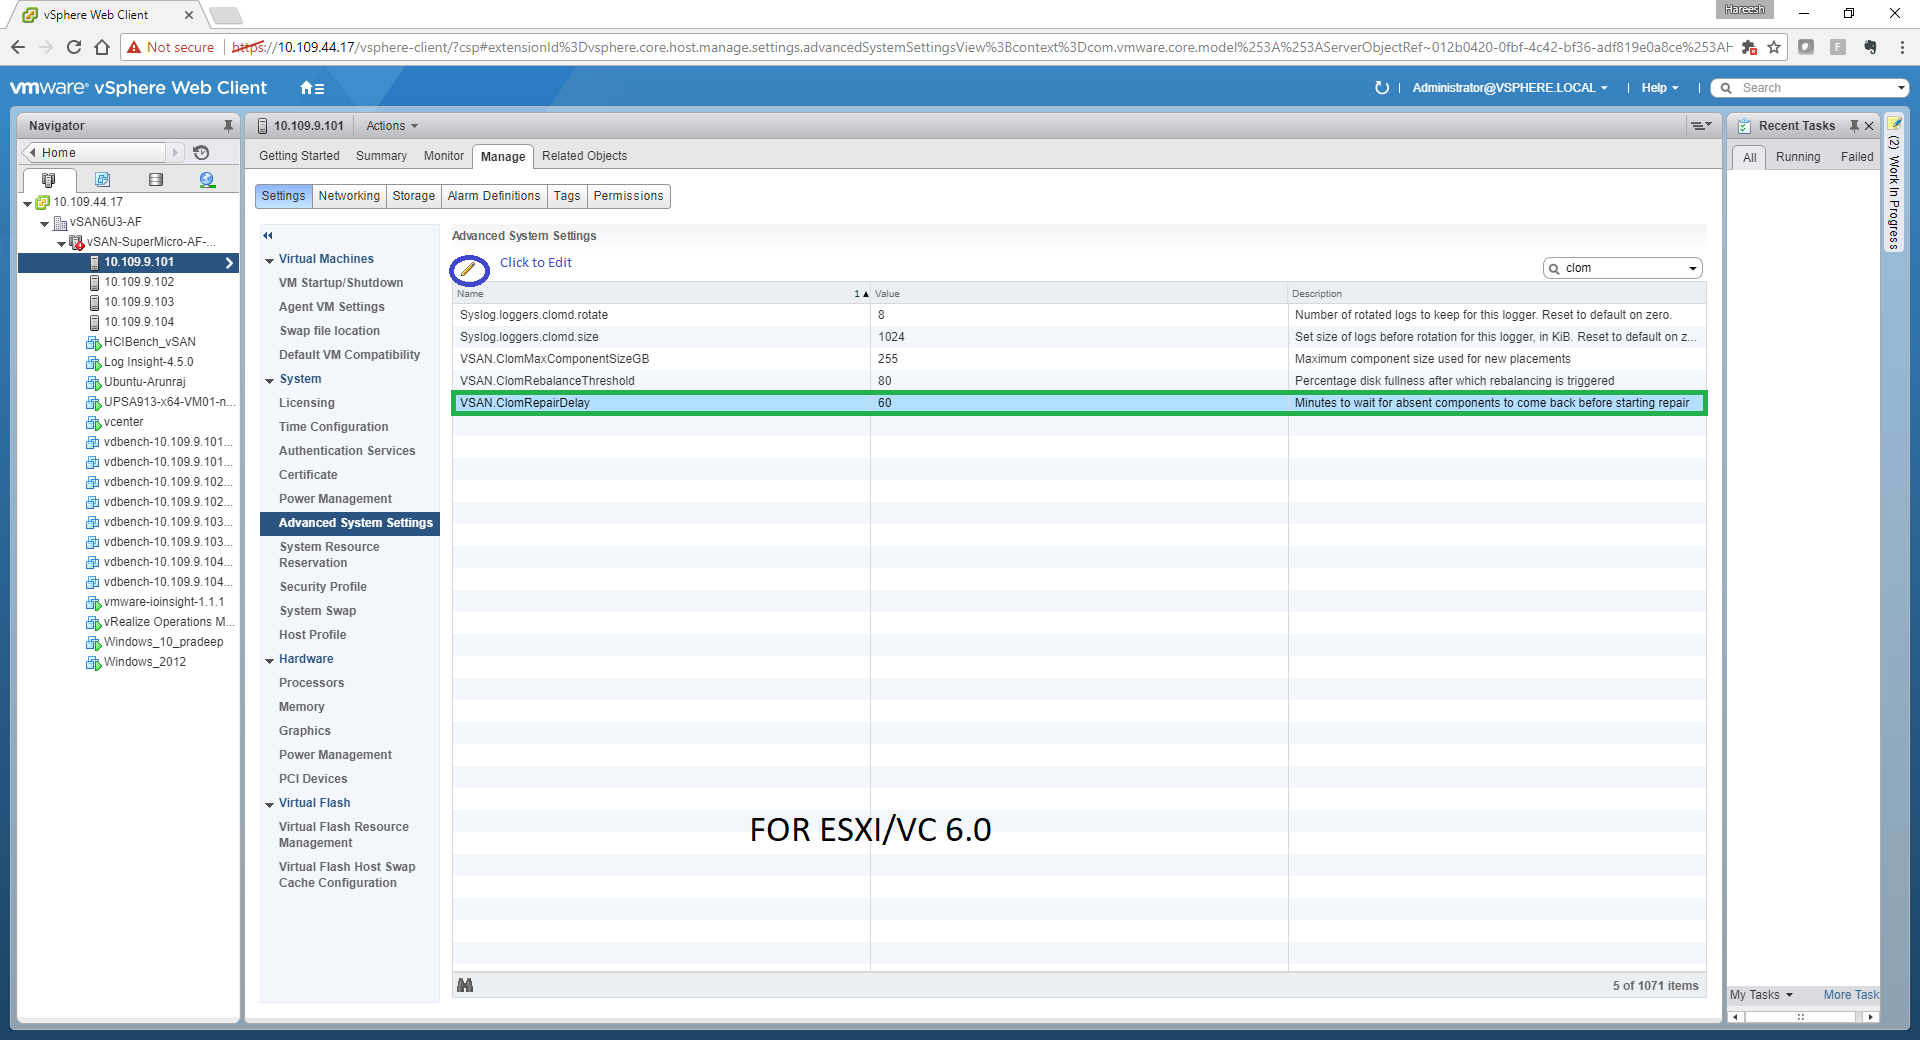Collapse the vSAN6U3-AF datacenter tree node

(45, 223)
